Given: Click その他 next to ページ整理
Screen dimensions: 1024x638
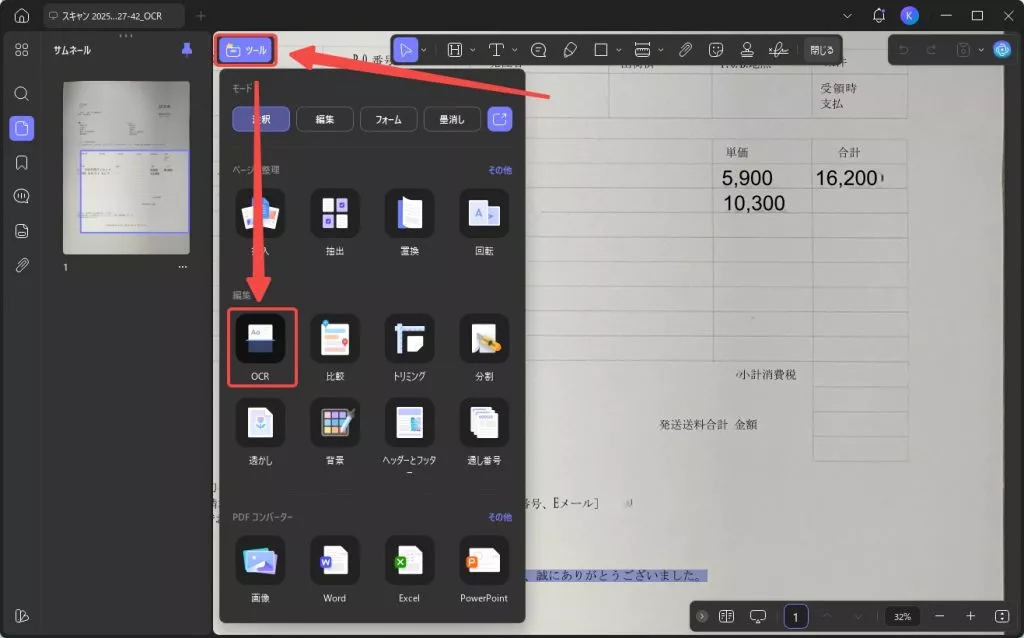Looking at the screenshot, I should click(x=501, y=170).
